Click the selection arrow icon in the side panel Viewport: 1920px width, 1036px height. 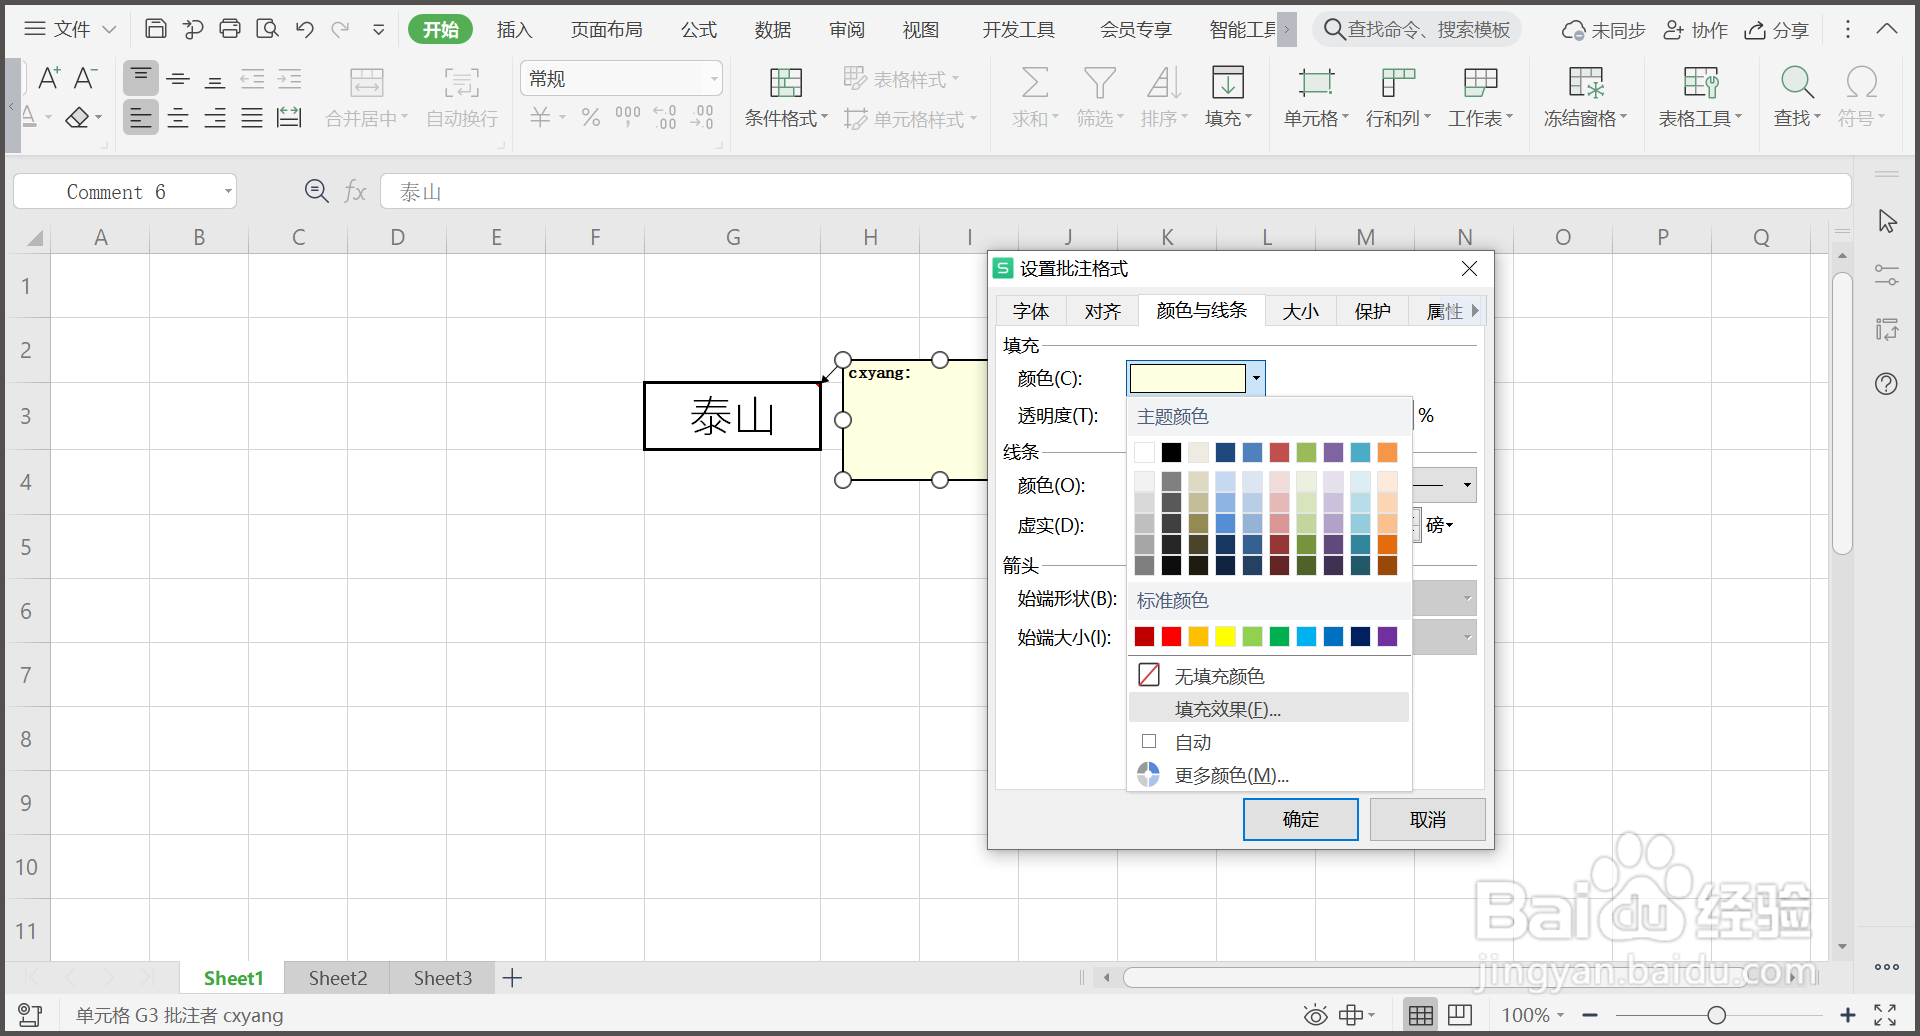click(1887, 221)
